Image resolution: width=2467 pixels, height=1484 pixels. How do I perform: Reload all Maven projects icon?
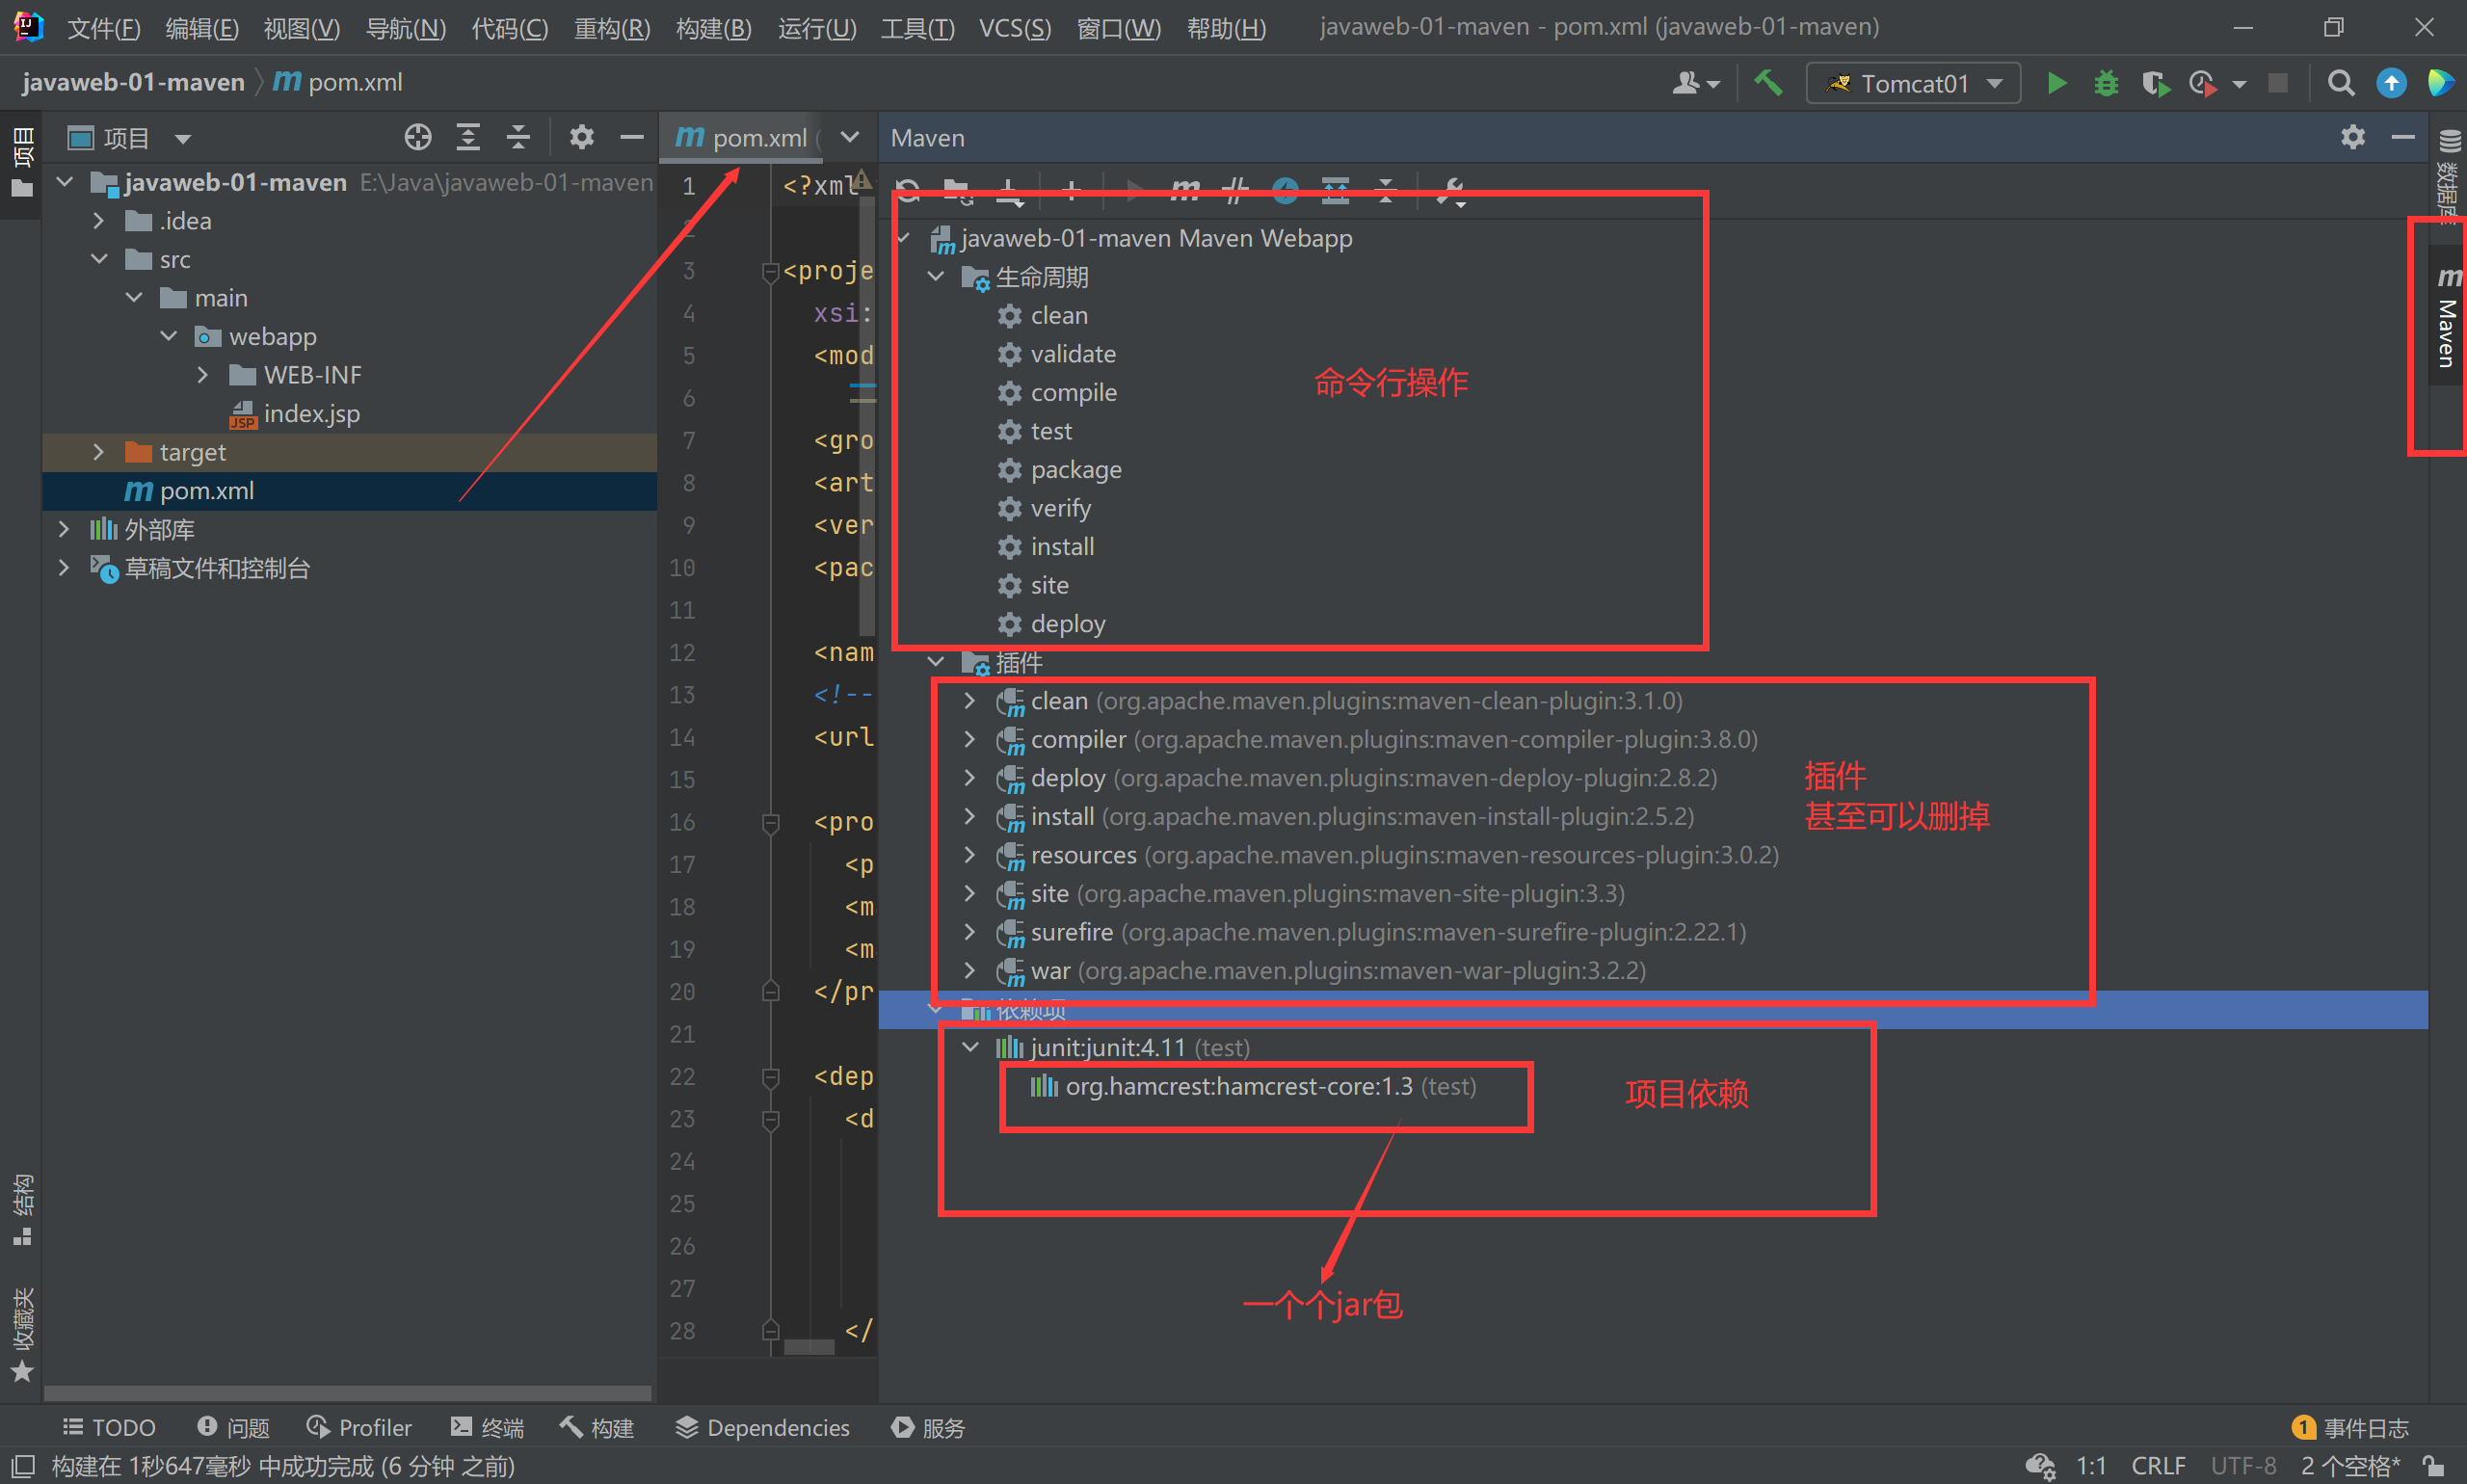pos(909,190)
